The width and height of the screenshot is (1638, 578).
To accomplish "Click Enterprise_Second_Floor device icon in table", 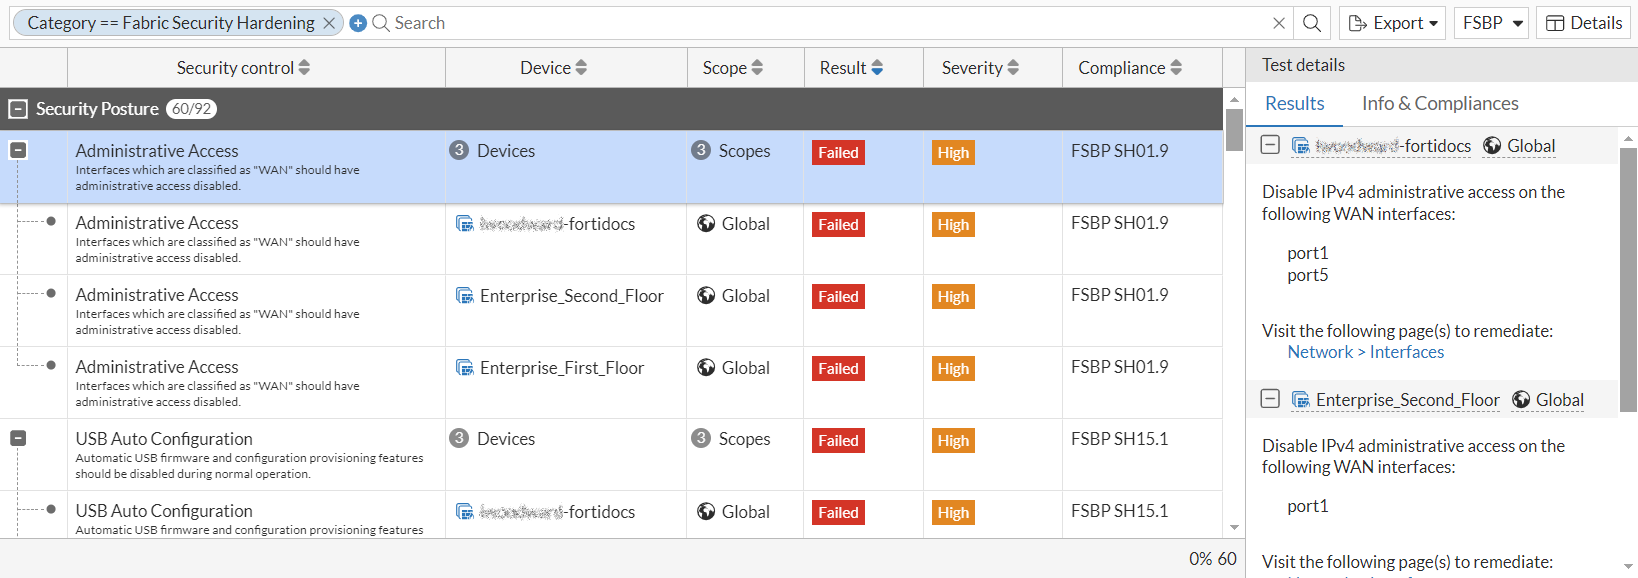I will click(x=465, y=296).
